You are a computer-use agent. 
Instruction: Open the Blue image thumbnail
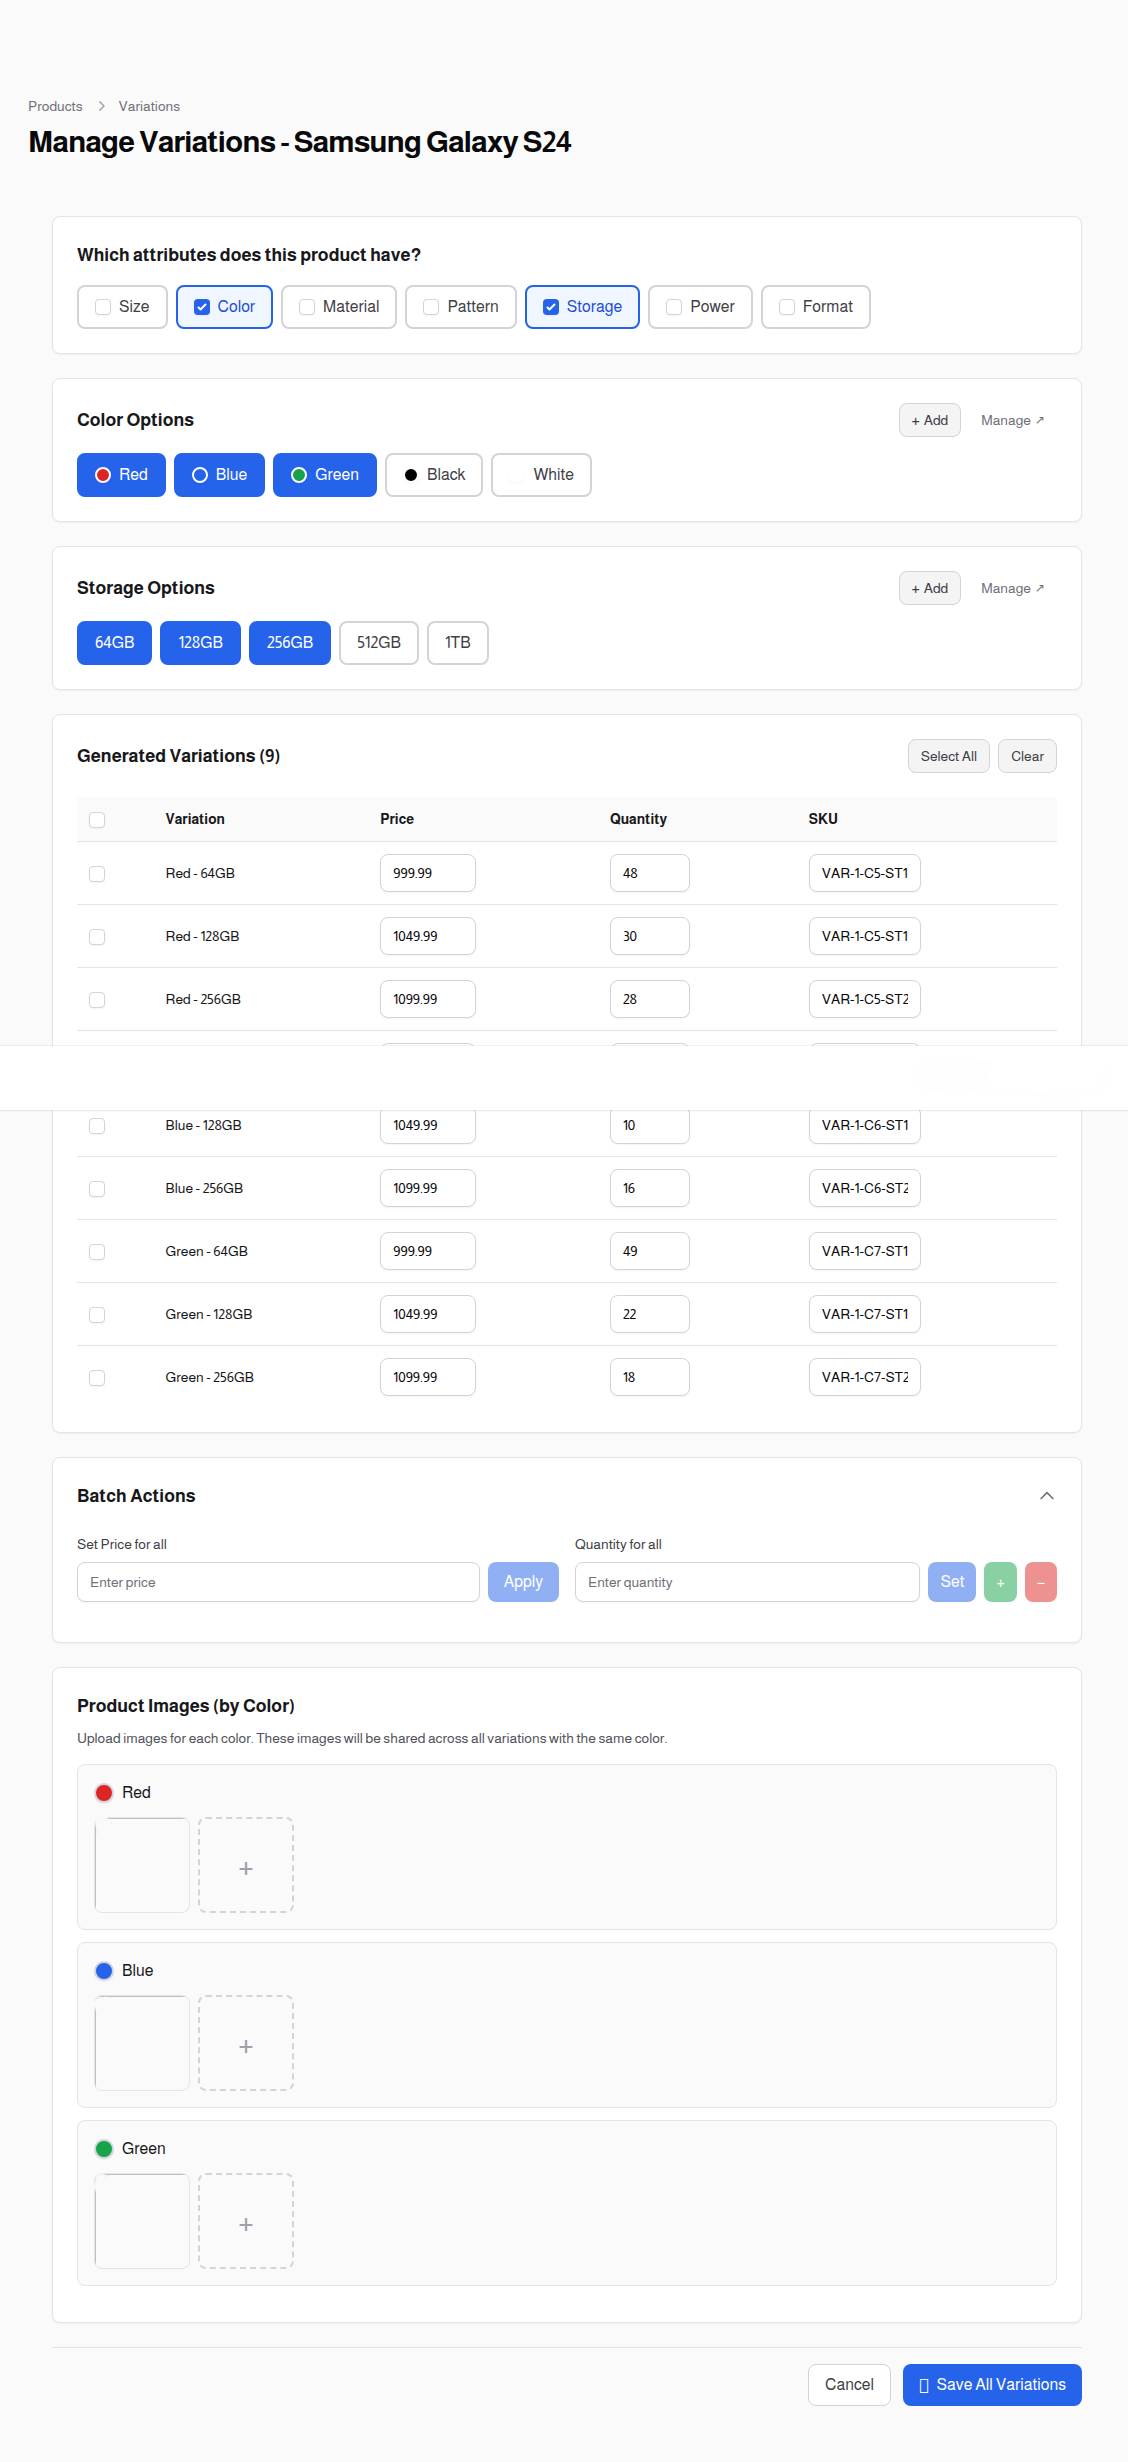(142, 2043)
